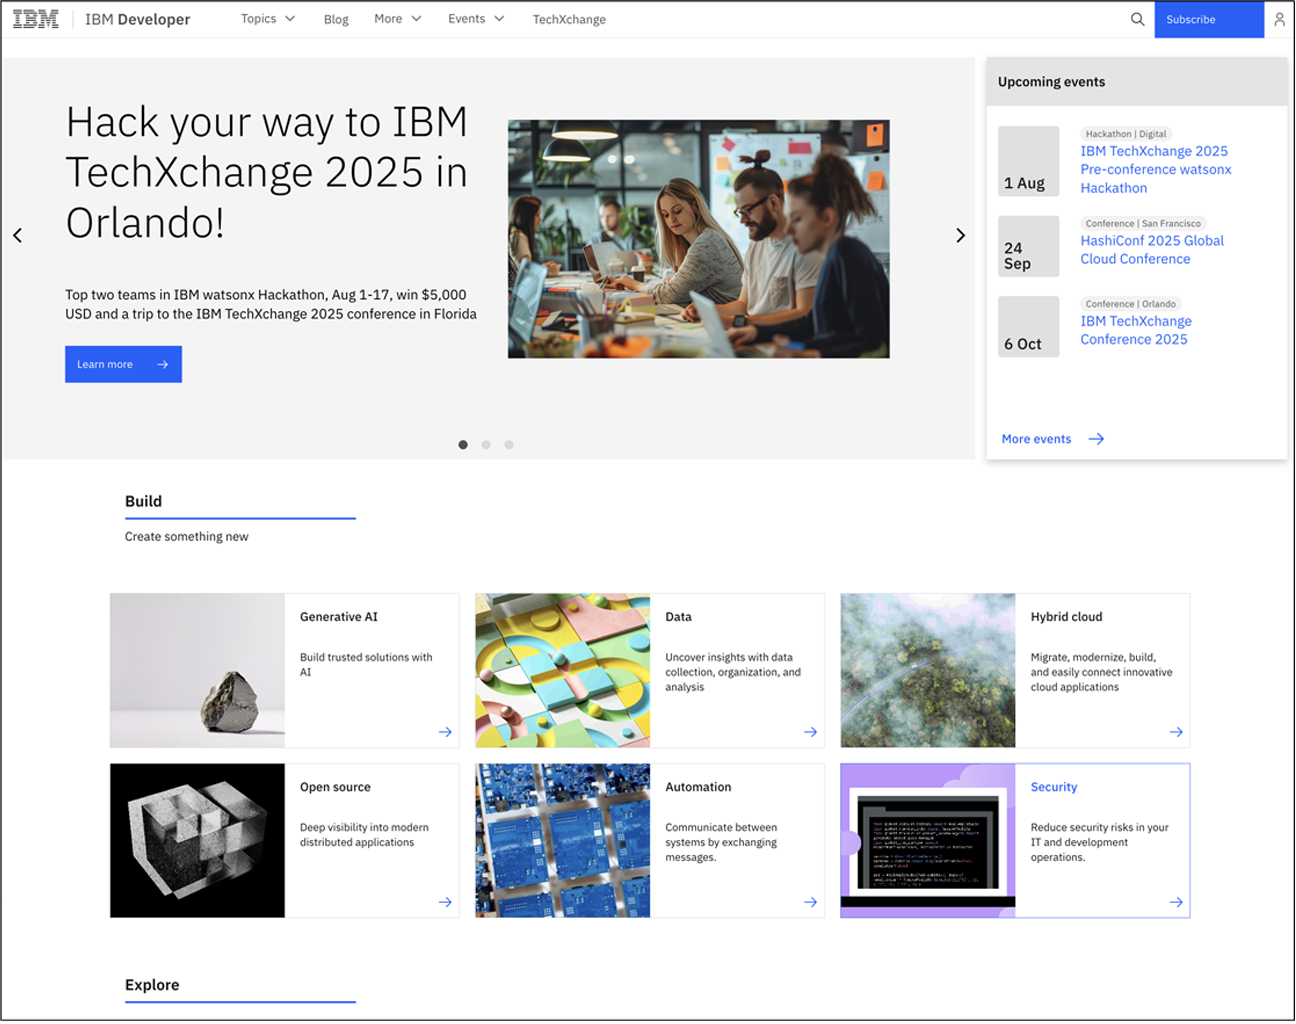Screen dimensions: 1296x1024
Task: Click arrow next to More events
Action: [x=1096, y=439]
